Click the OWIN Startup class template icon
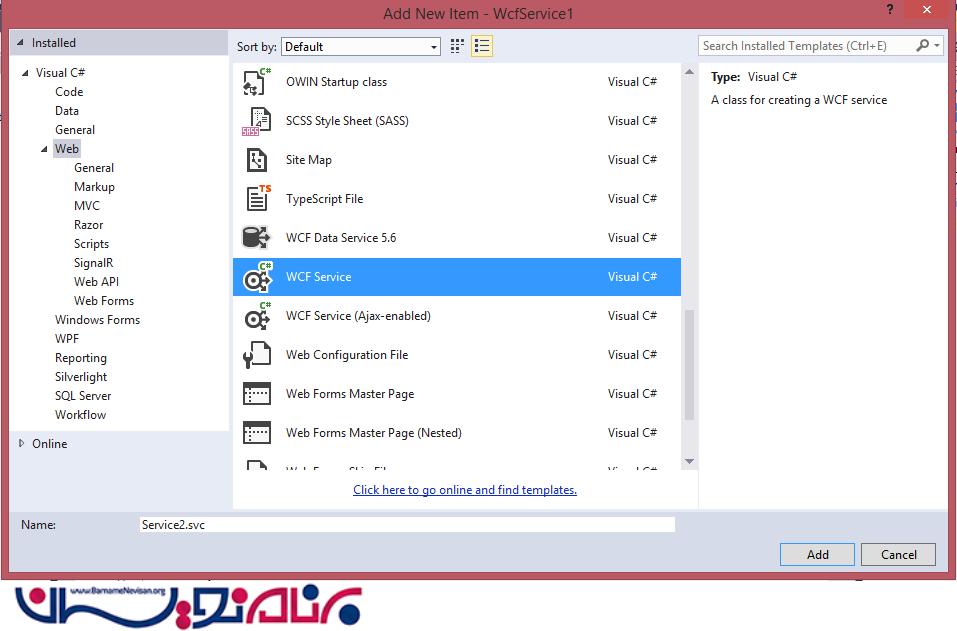The height and width of the screenshot is (631, 957). pyautogui.click(x=257, y=82)
